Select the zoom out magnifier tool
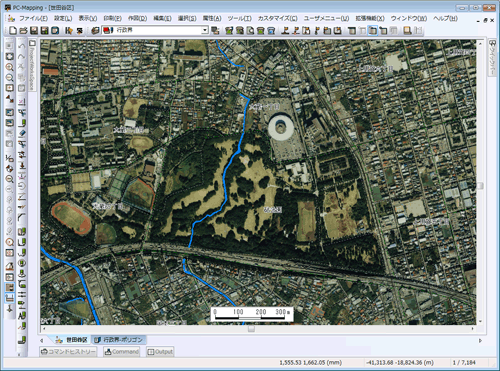500x371 pixels. pyautogui.click(x=10, y=78)
